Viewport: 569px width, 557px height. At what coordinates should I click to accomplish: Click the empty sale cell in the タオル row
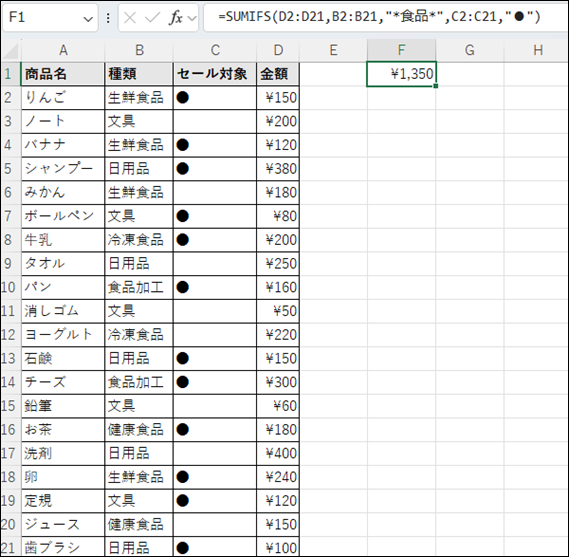[x=215, y=263]
